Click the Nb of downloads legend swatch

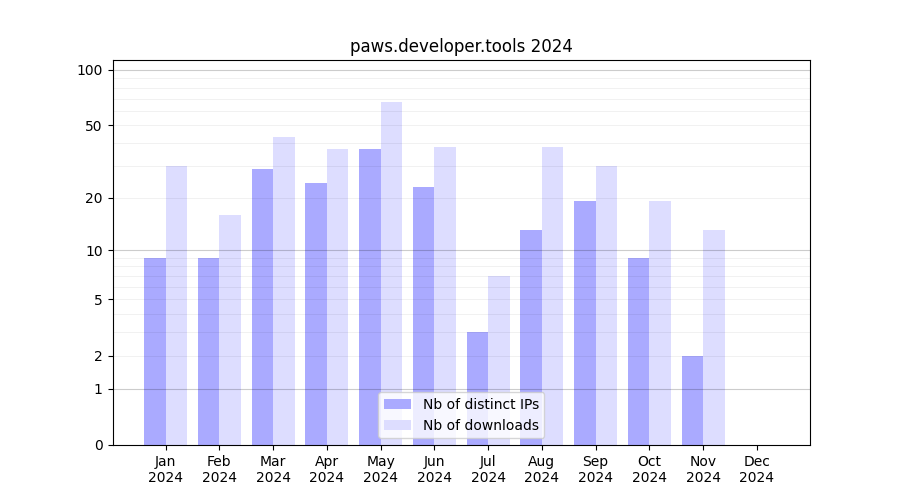397,425
